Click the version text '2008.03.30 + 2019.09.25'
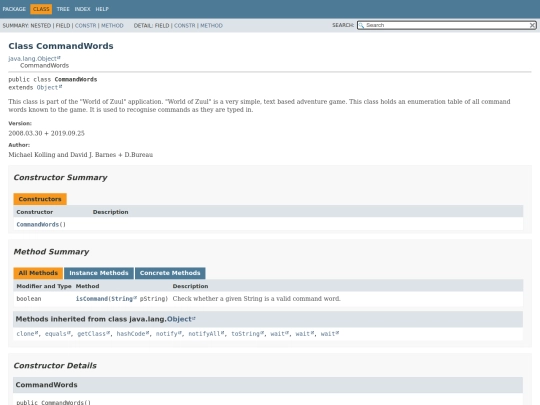 point(46,133)
